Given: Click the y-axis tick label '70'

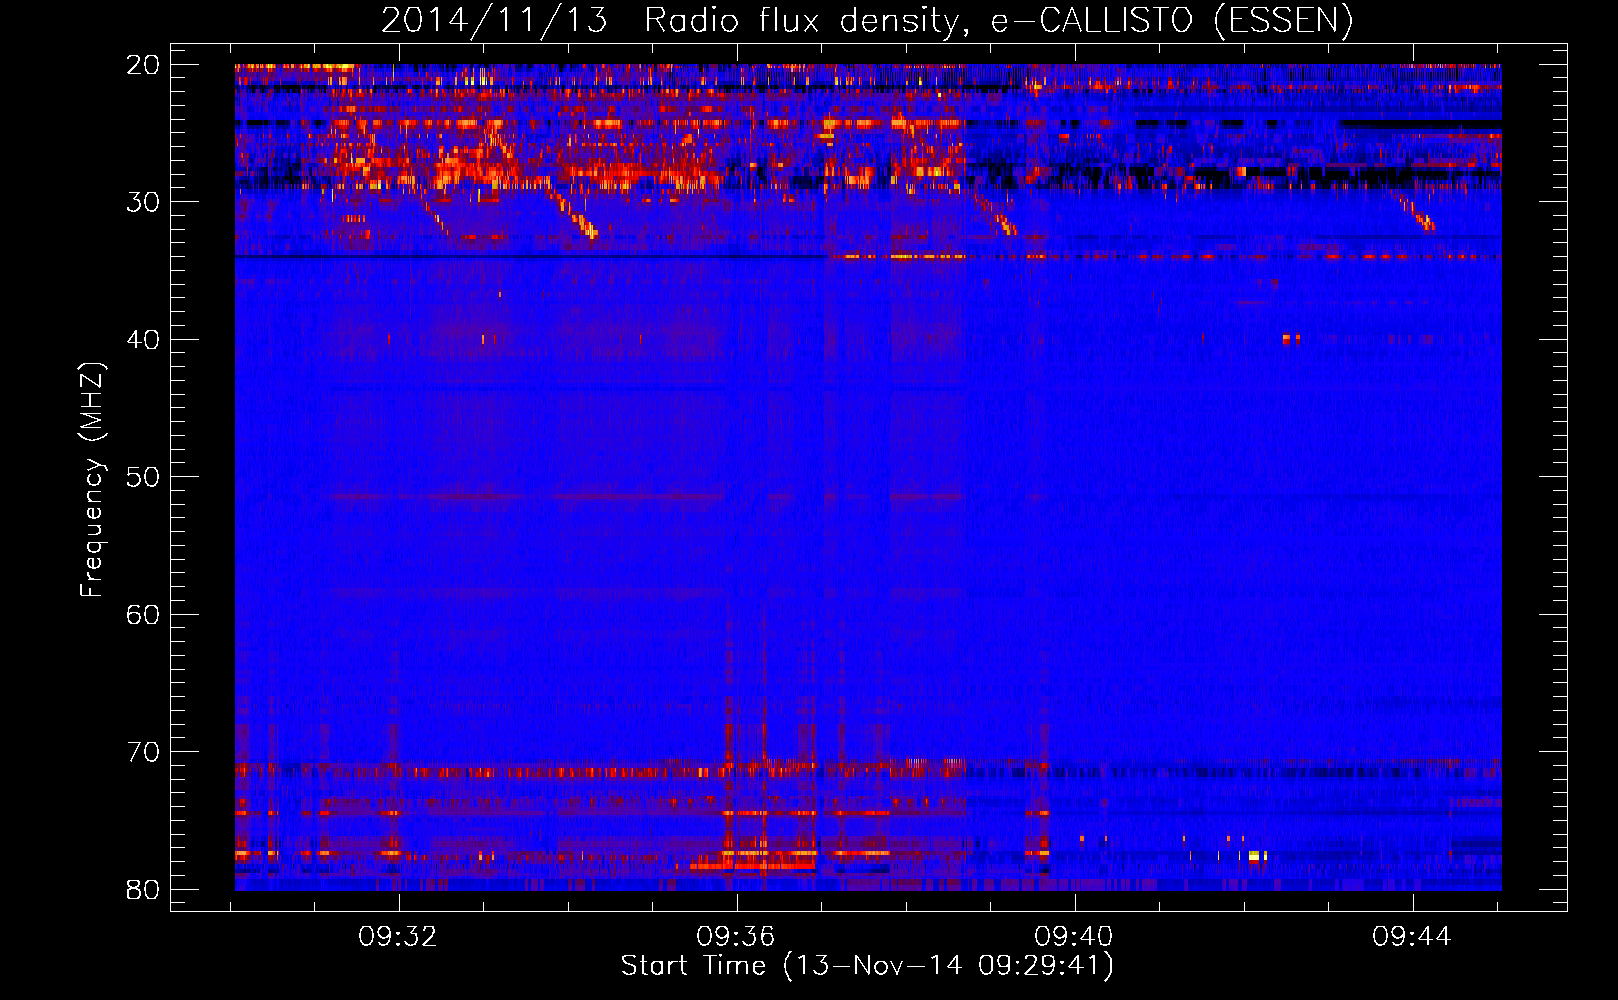Looking at the screenshot, I should (x=143, y=752).
